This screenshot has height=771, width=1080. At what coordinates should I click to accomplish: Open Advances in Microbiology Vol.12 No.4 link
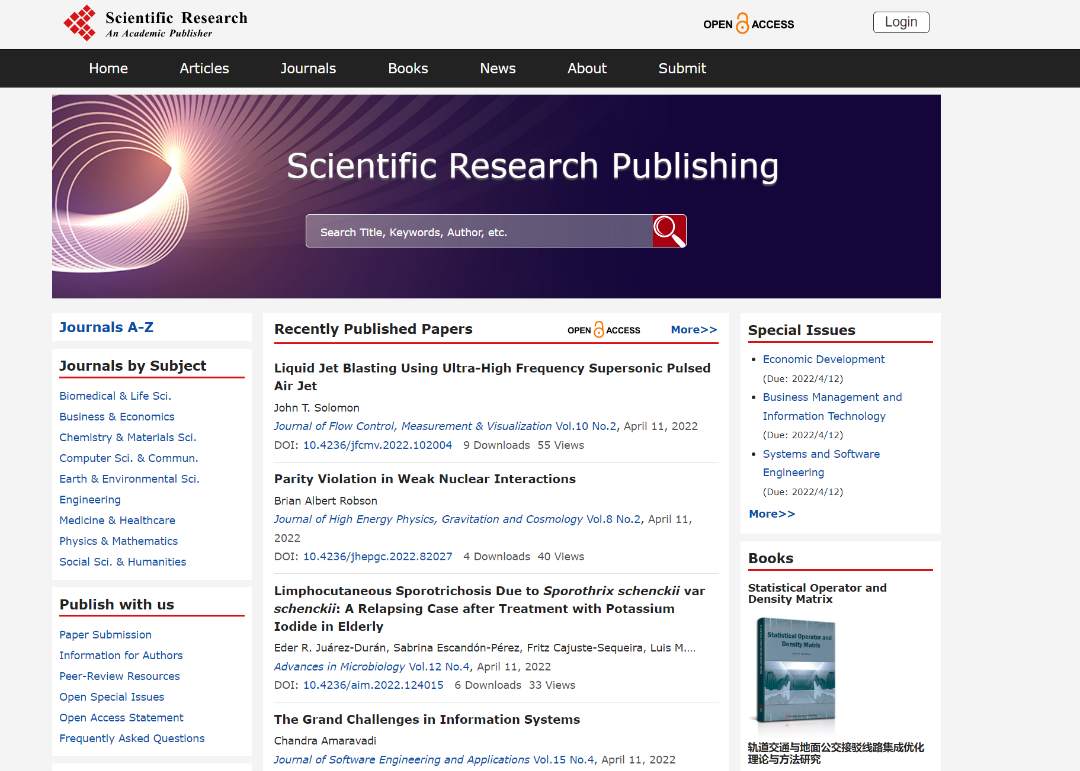pos(372,667)
